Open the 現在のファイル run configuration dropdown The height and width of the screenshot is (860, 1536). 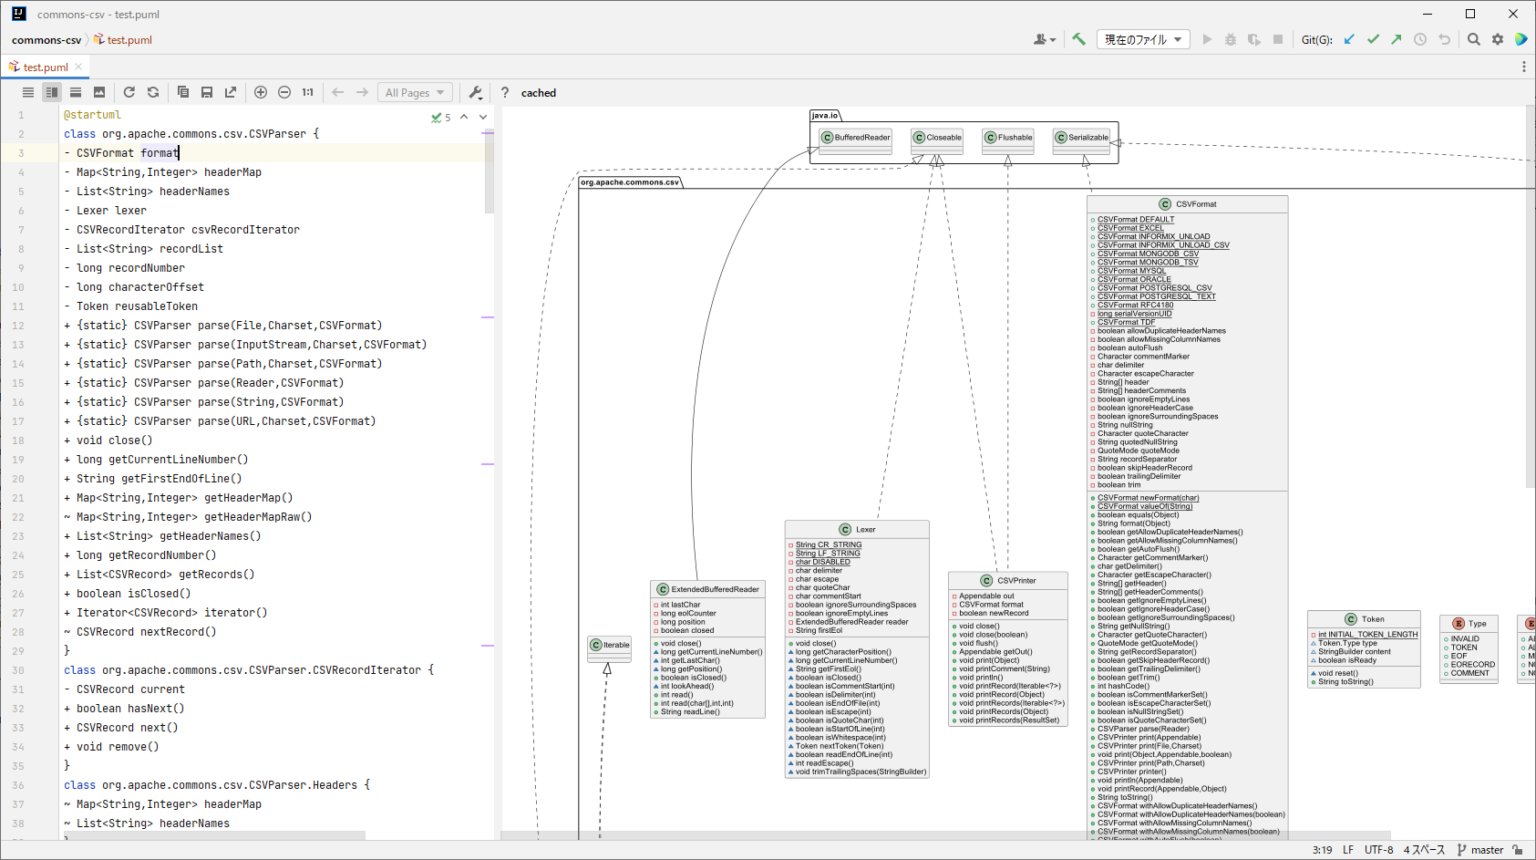pos(1143,39)
